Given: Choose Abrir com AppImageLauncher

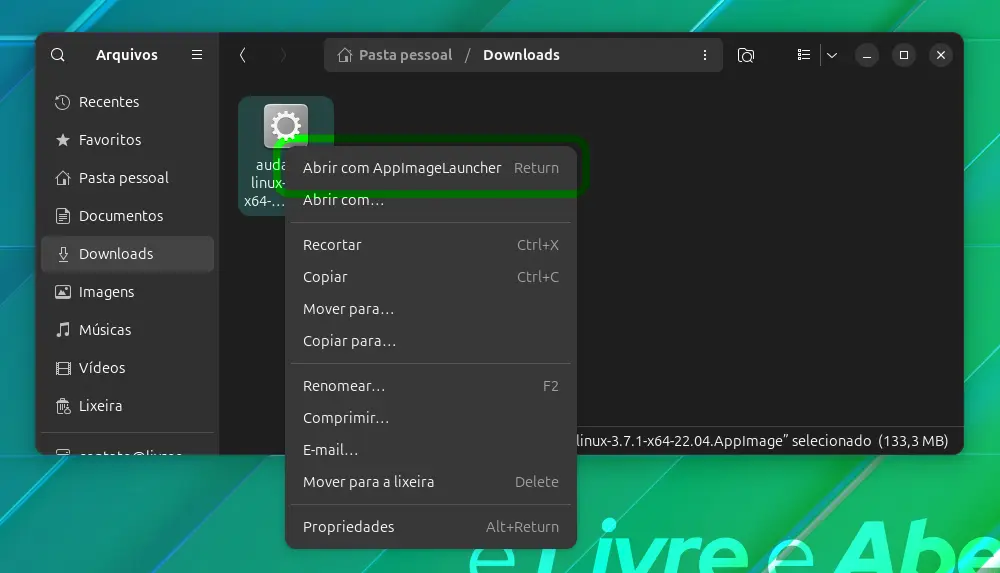Looking at the screenshot, I should tap(430, 168).
